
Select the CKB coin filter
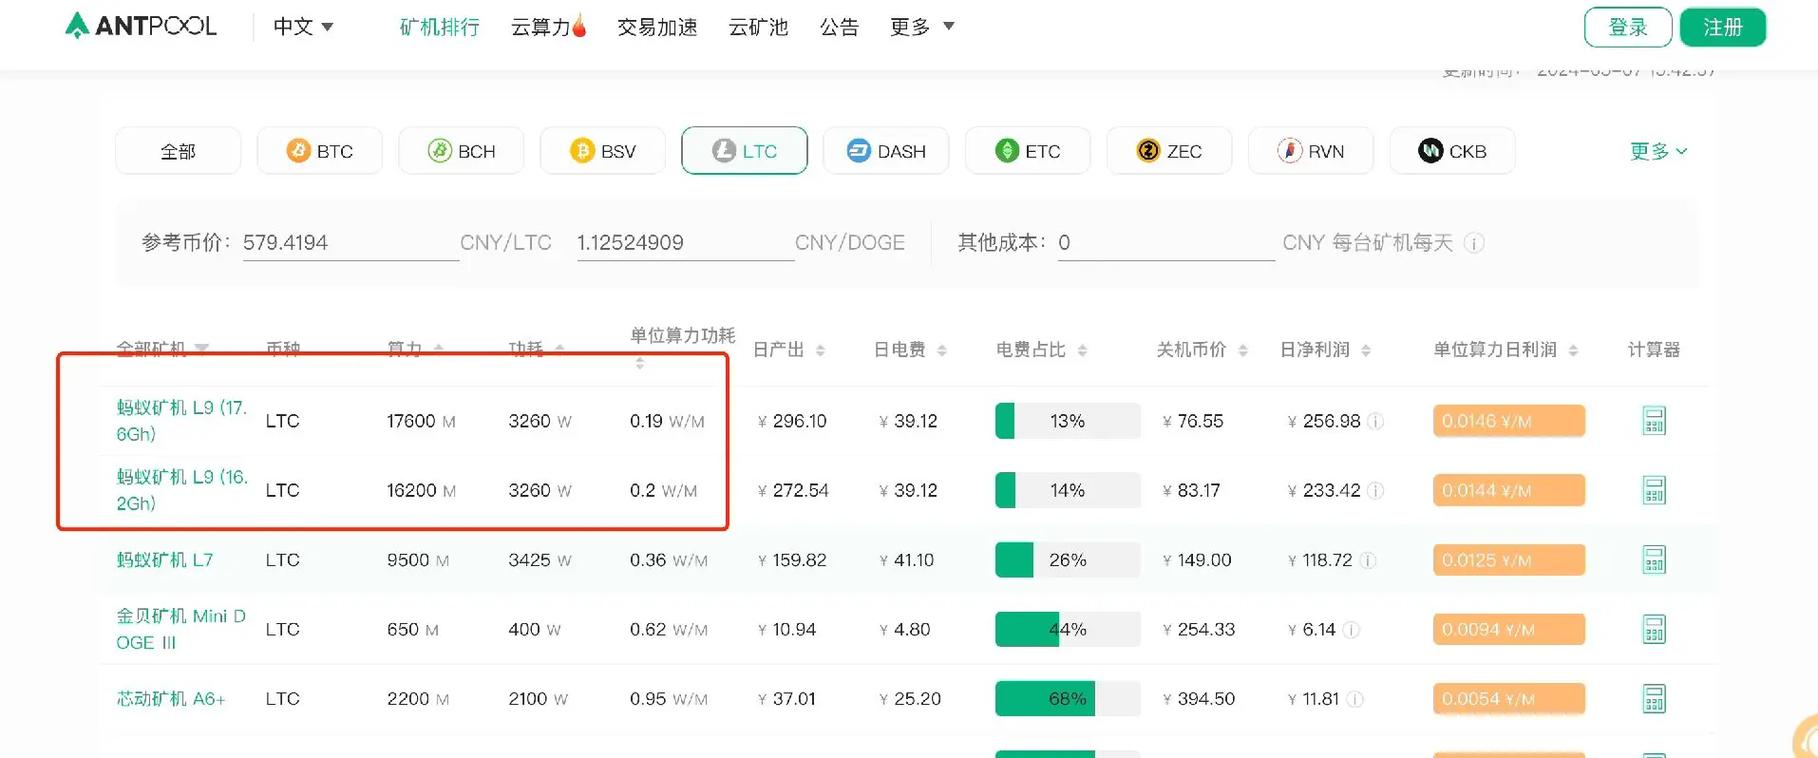(x=1452, y=151)
